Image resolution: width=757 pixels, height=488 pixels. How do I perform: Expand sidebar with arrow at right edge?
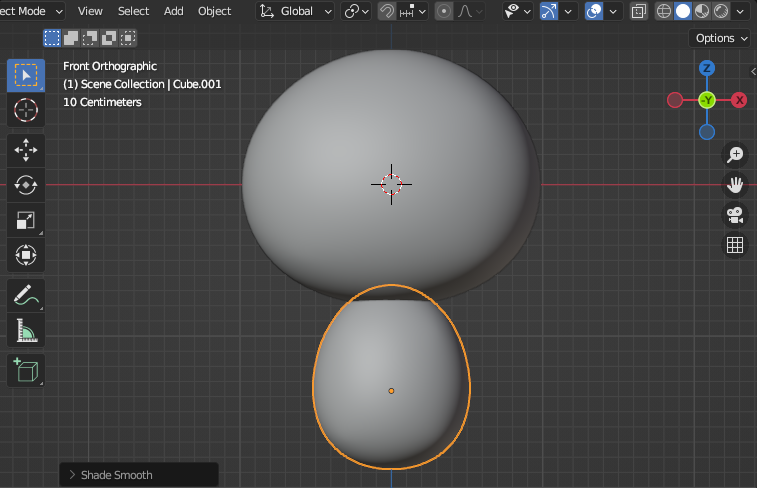pyautogui.click(x=753, y=71)
